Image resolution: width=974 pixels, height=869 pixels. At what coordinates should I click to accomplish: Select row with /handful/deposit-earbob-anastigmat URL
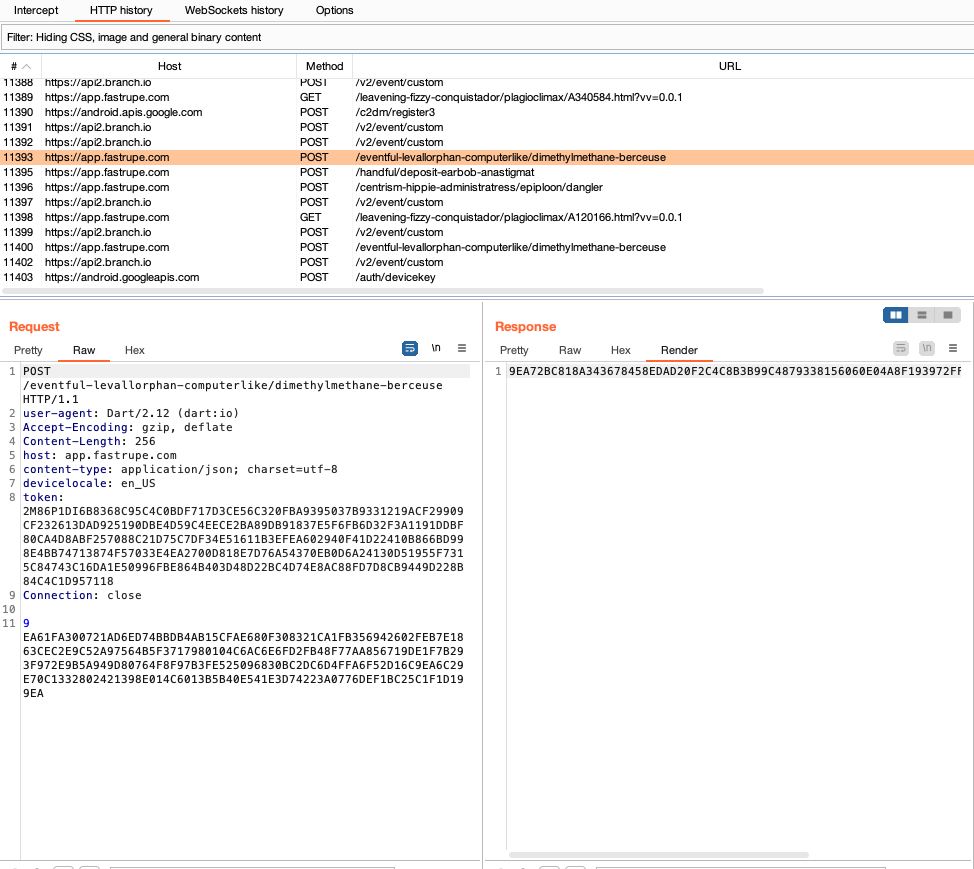tap(487, 172)
